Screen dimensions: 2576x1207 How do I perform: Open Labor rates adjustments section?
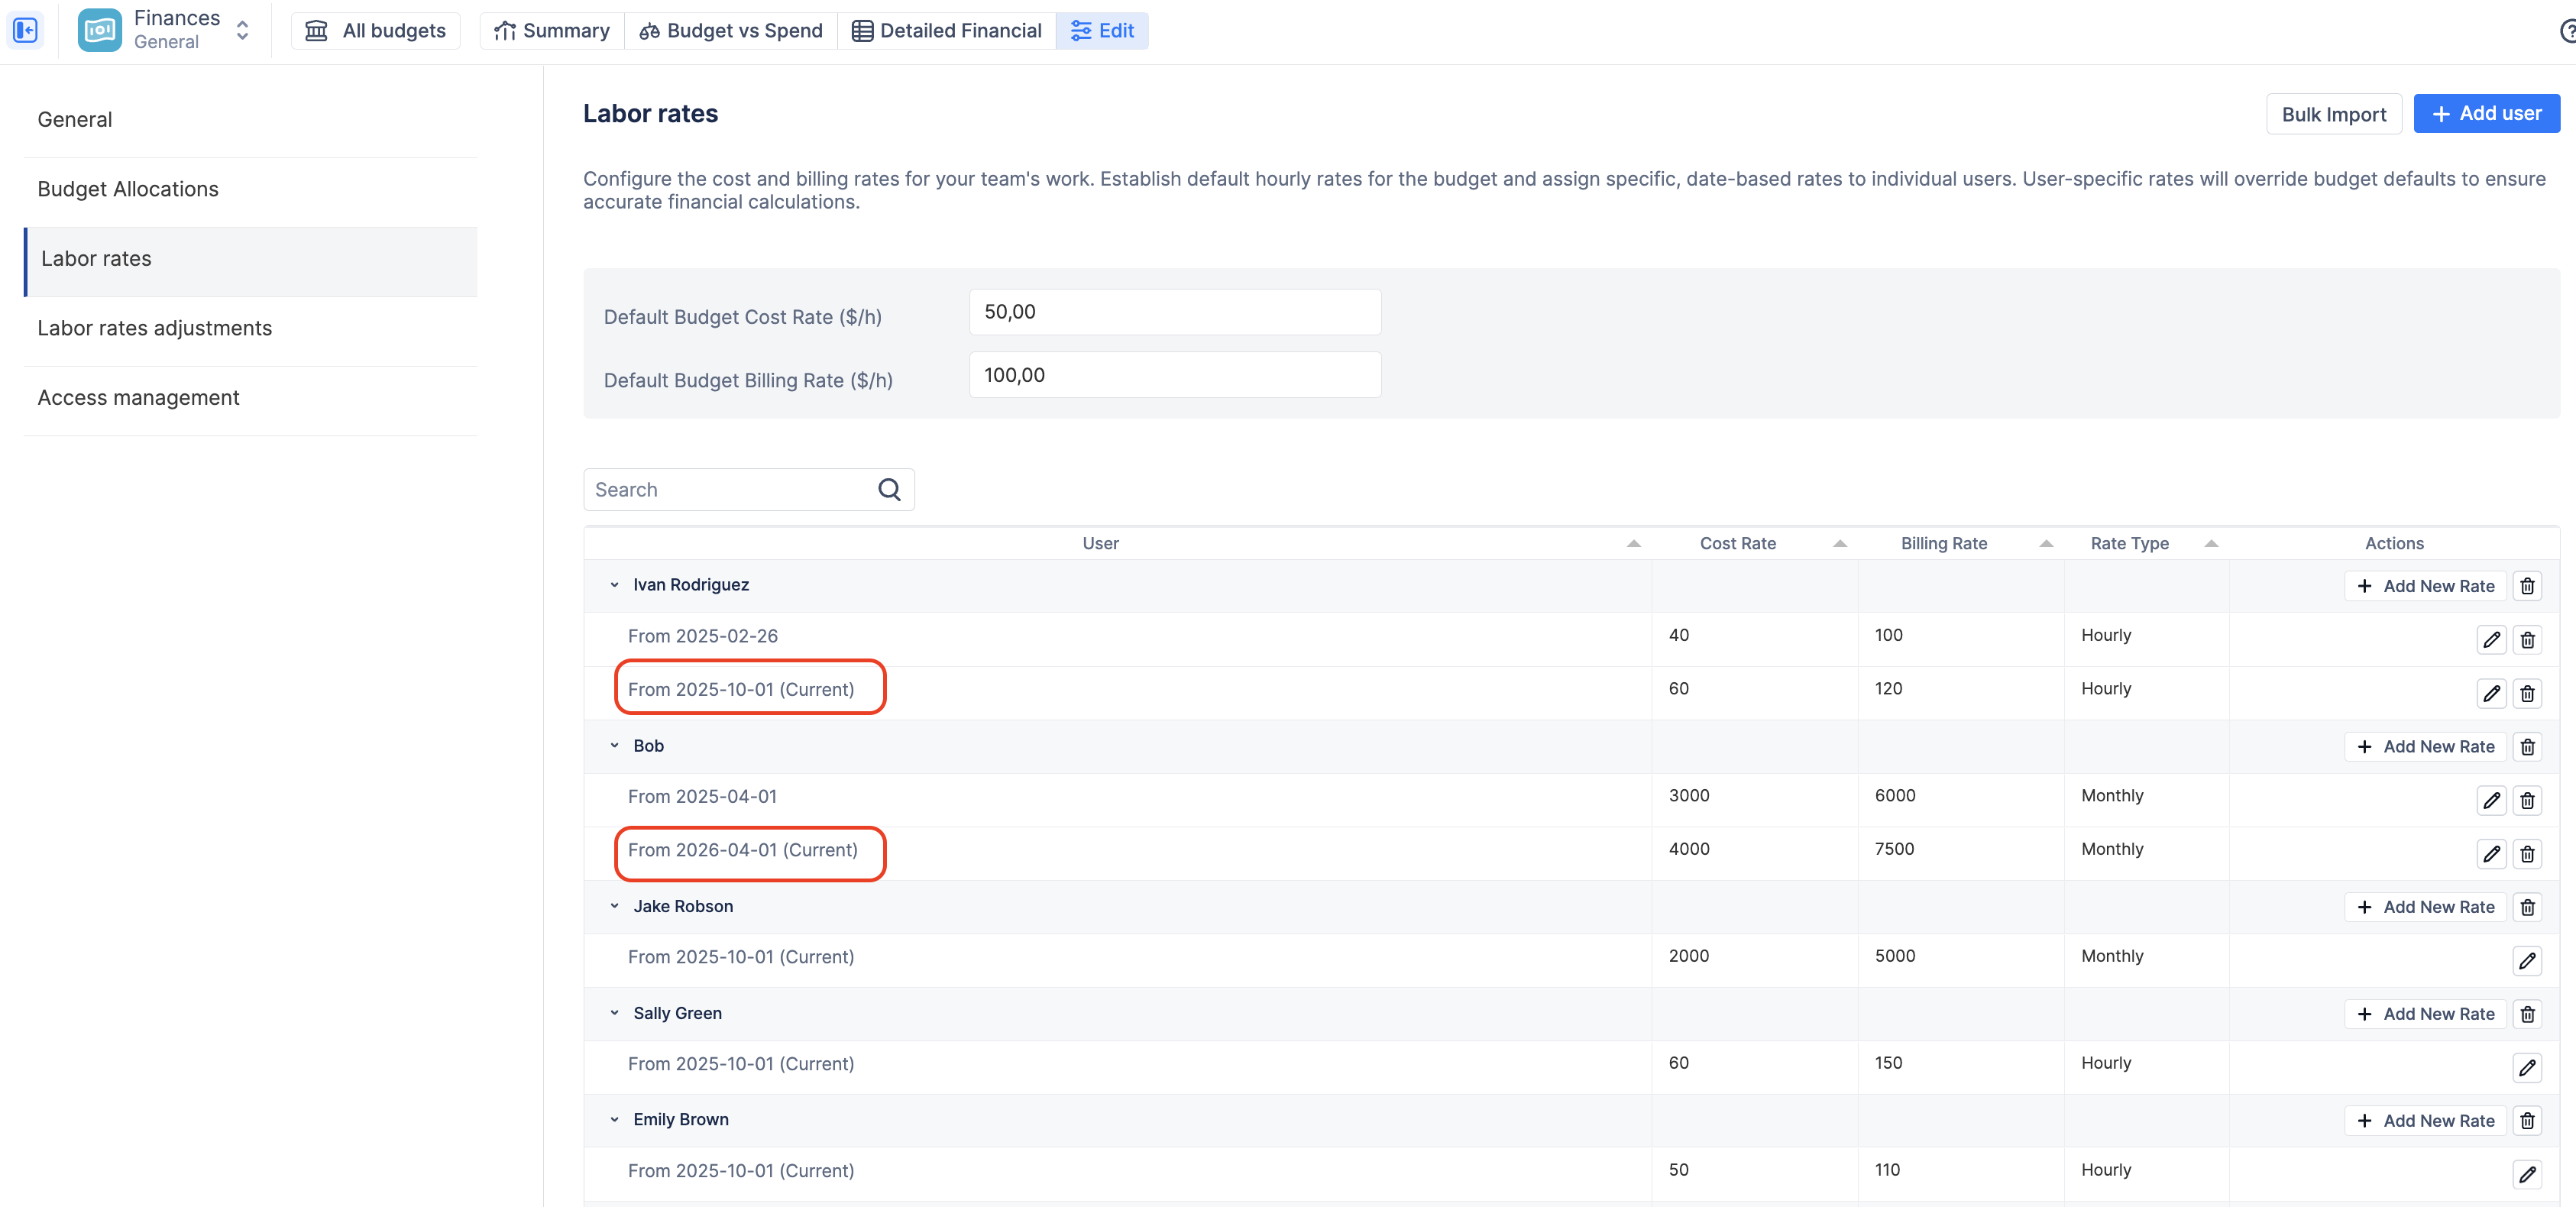[154, 328]
